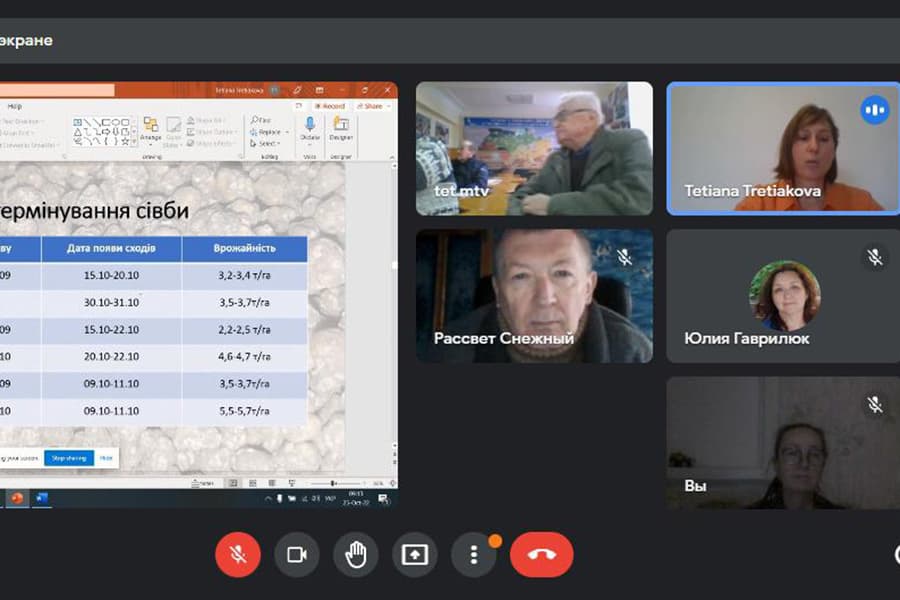Select the cell 4,6-4,7 т/га
Screen dimensions: 900x600
tap(245, 357)
